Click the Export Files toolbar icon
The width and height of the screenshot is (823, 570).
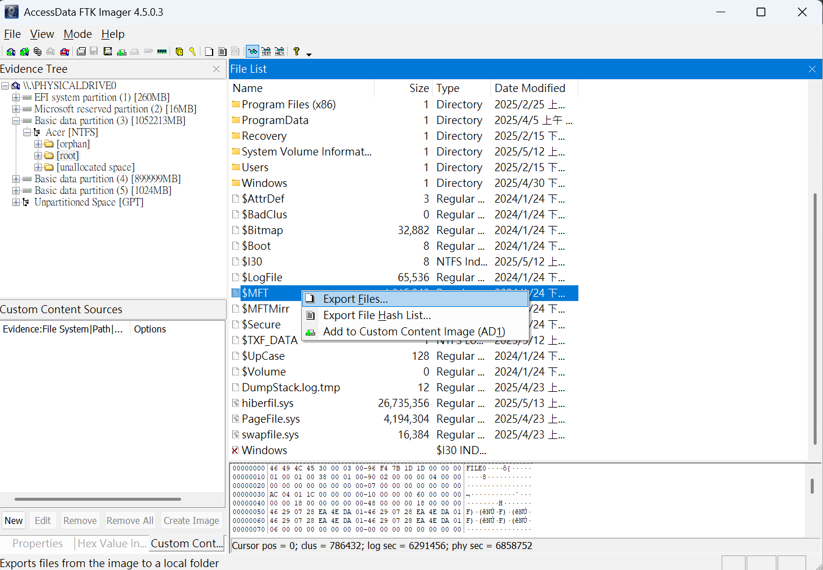click(209, 51)
